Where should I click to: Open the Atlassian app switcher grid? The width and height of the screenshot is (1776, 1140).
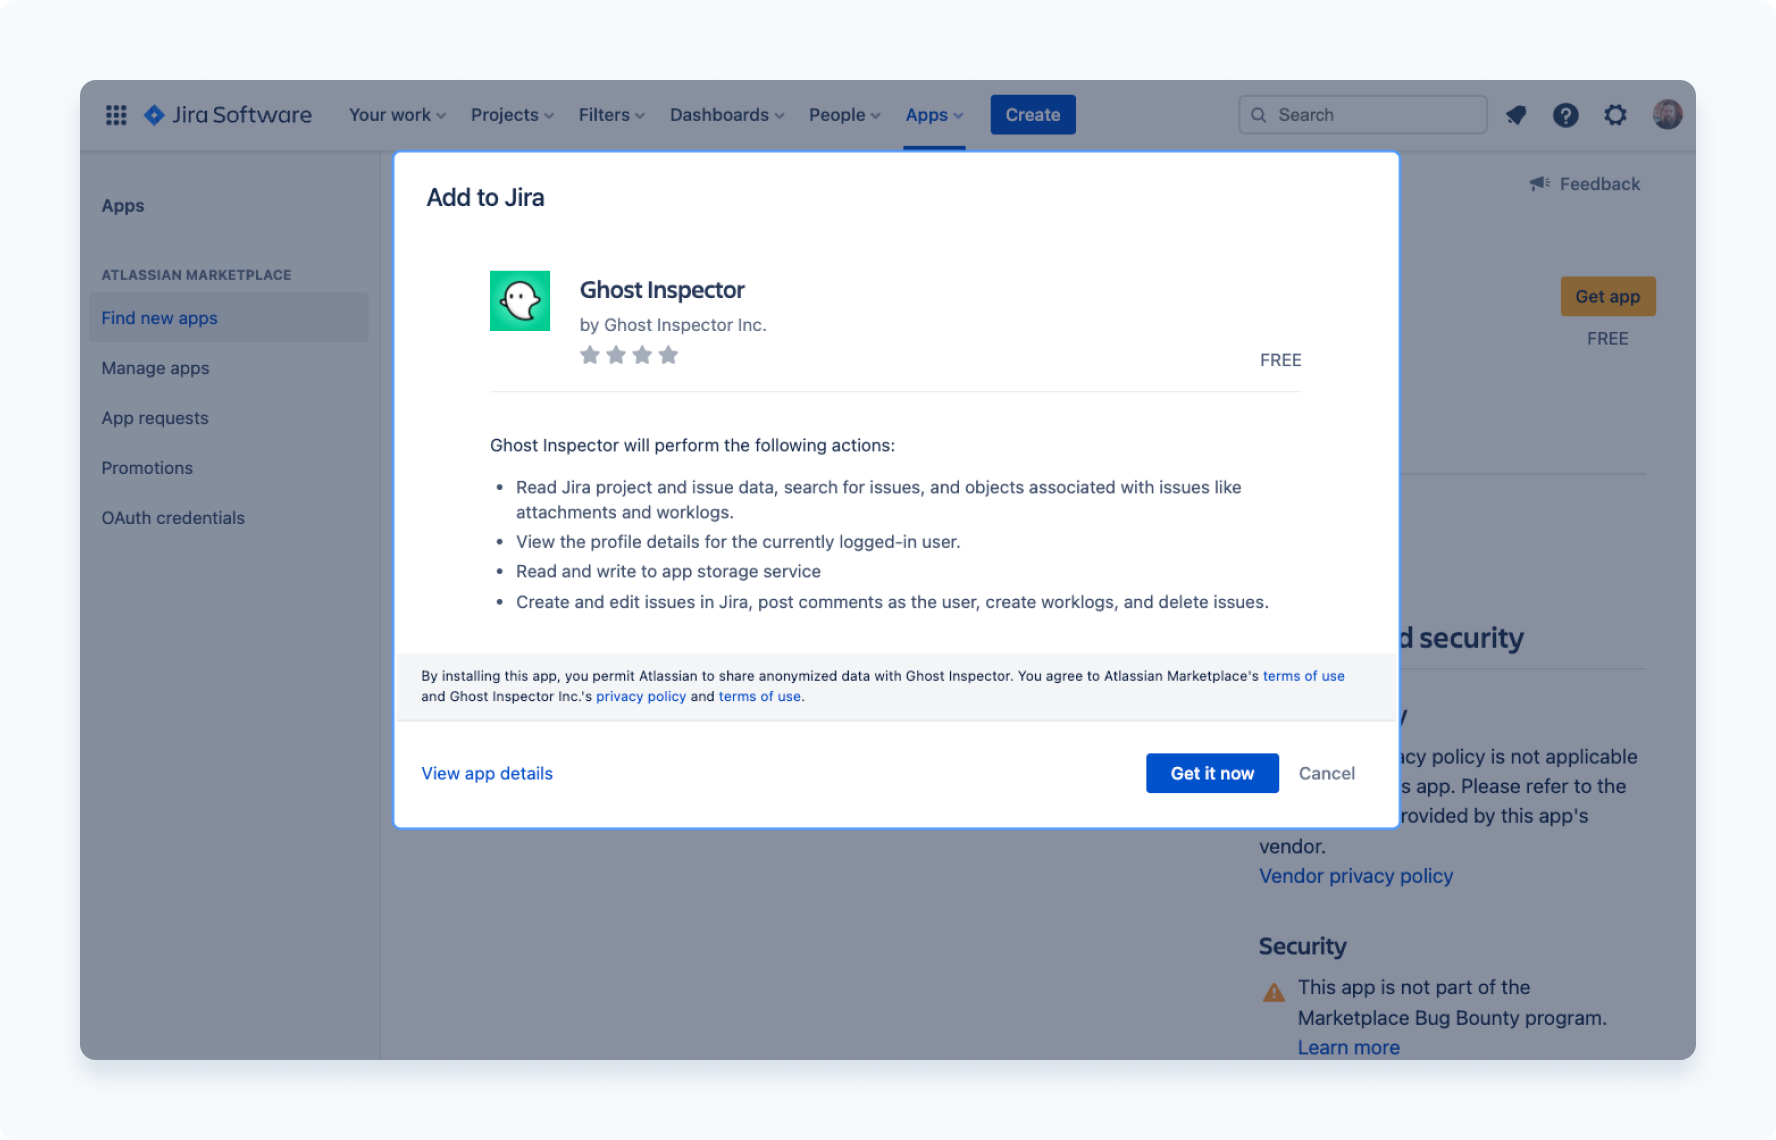coord(116,114)
